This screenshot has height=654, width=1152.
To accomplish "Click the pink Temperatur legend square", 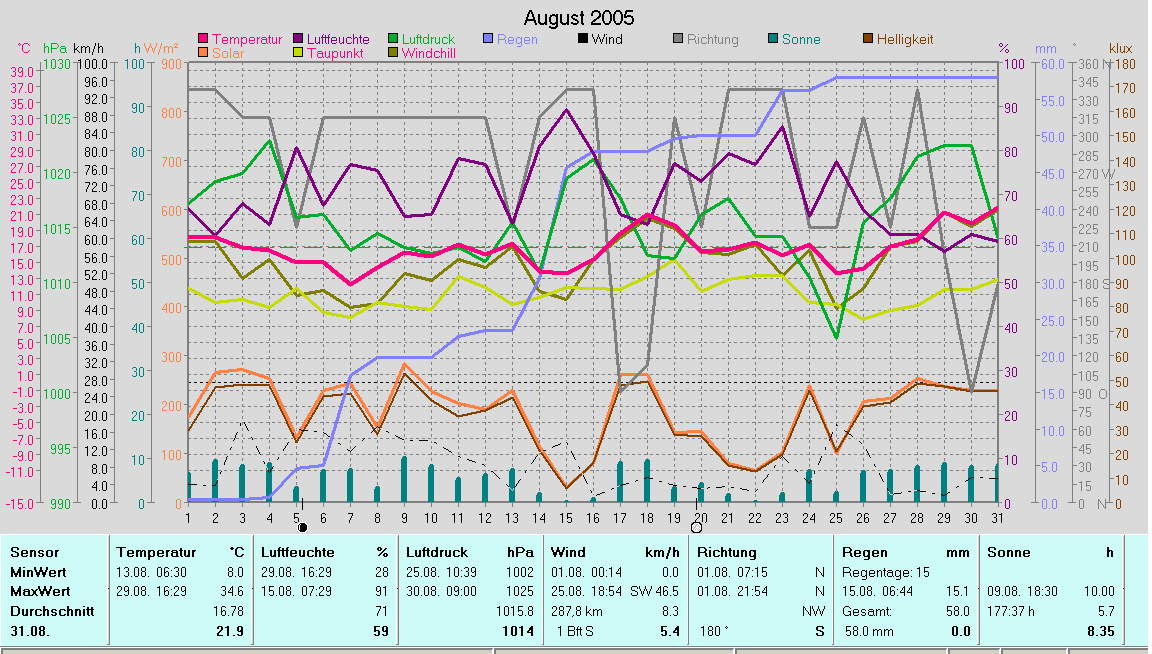I will [205, 39].
